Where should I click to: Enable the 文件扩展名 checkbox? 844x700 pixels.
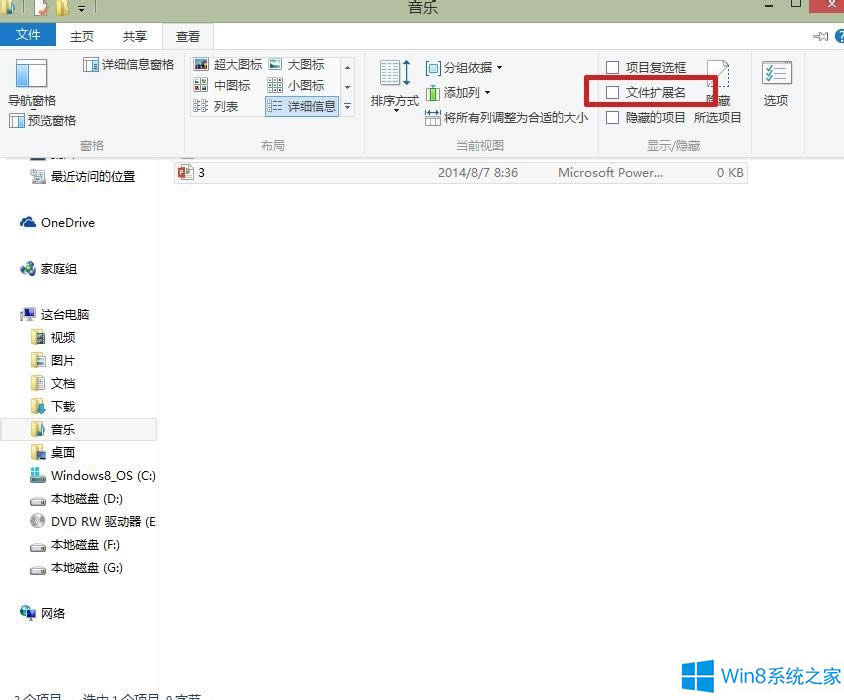[x=611, y=92]
